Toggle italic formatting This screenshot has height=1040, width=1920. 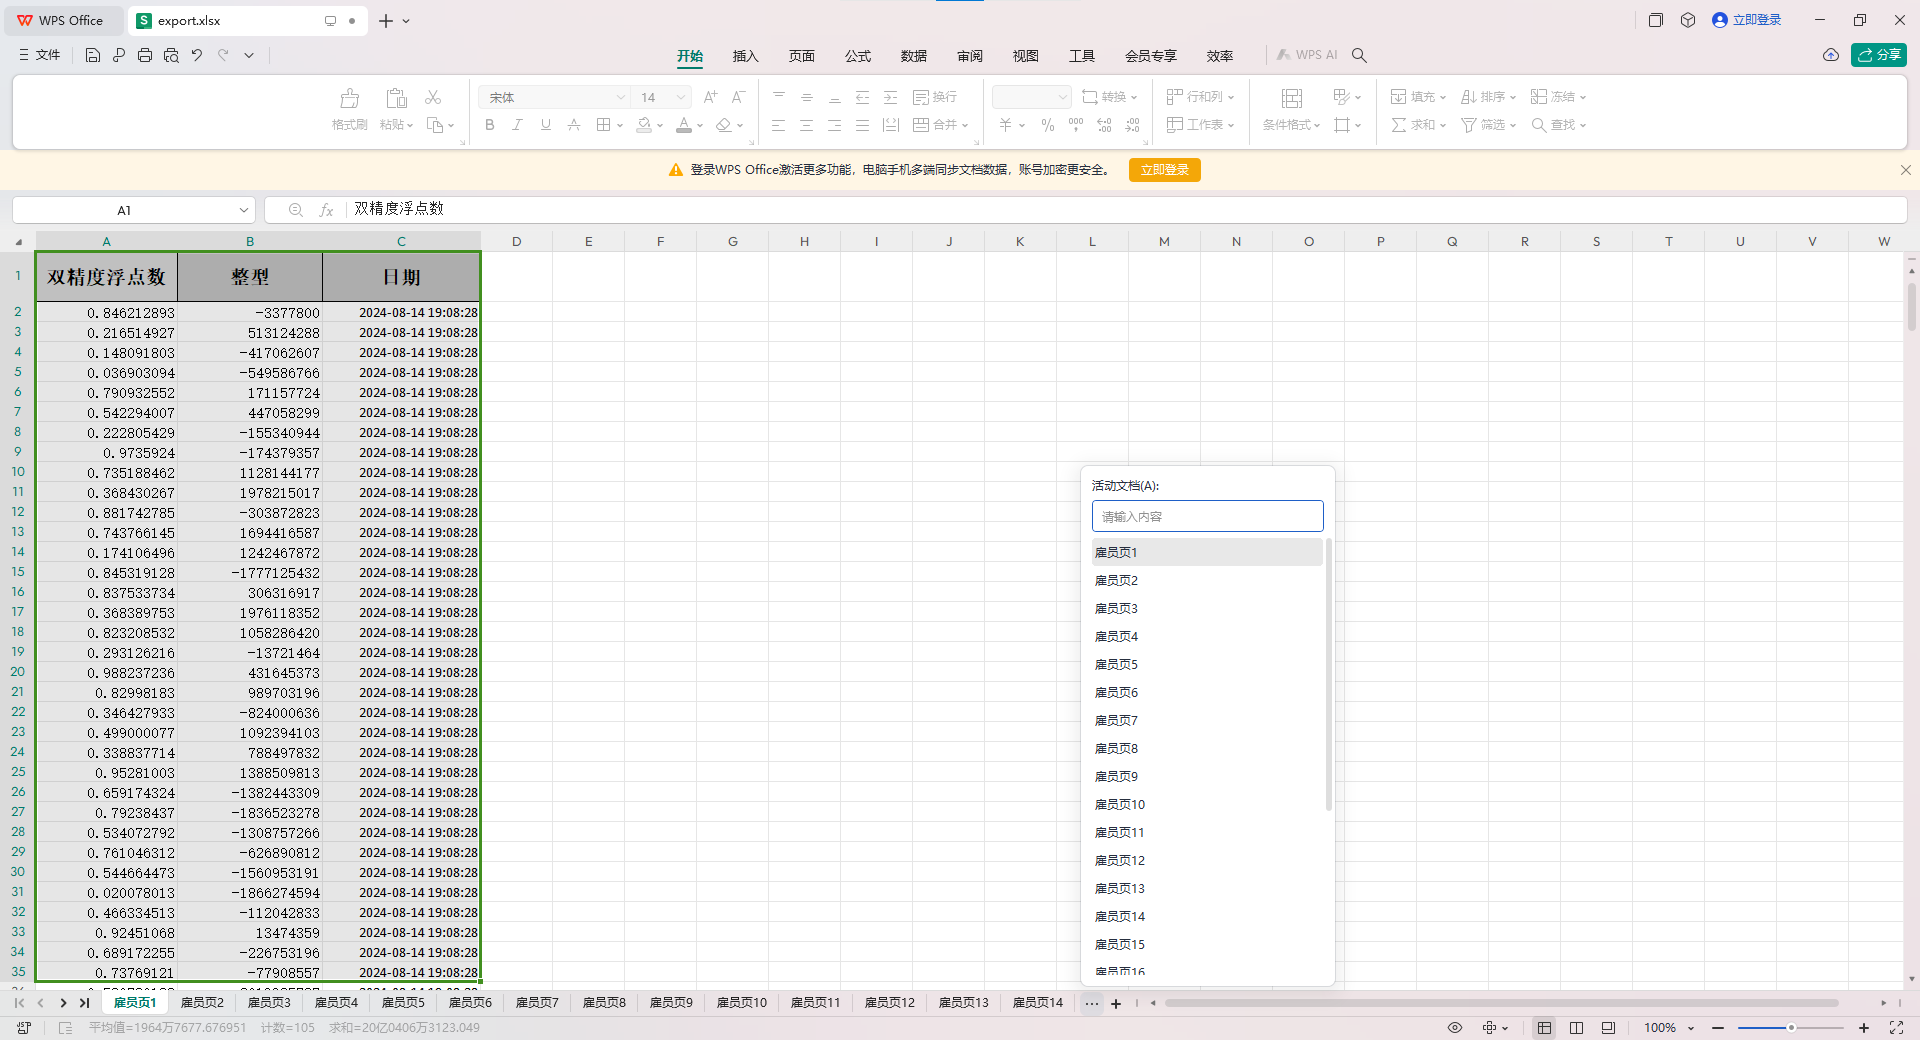[517, 125]
